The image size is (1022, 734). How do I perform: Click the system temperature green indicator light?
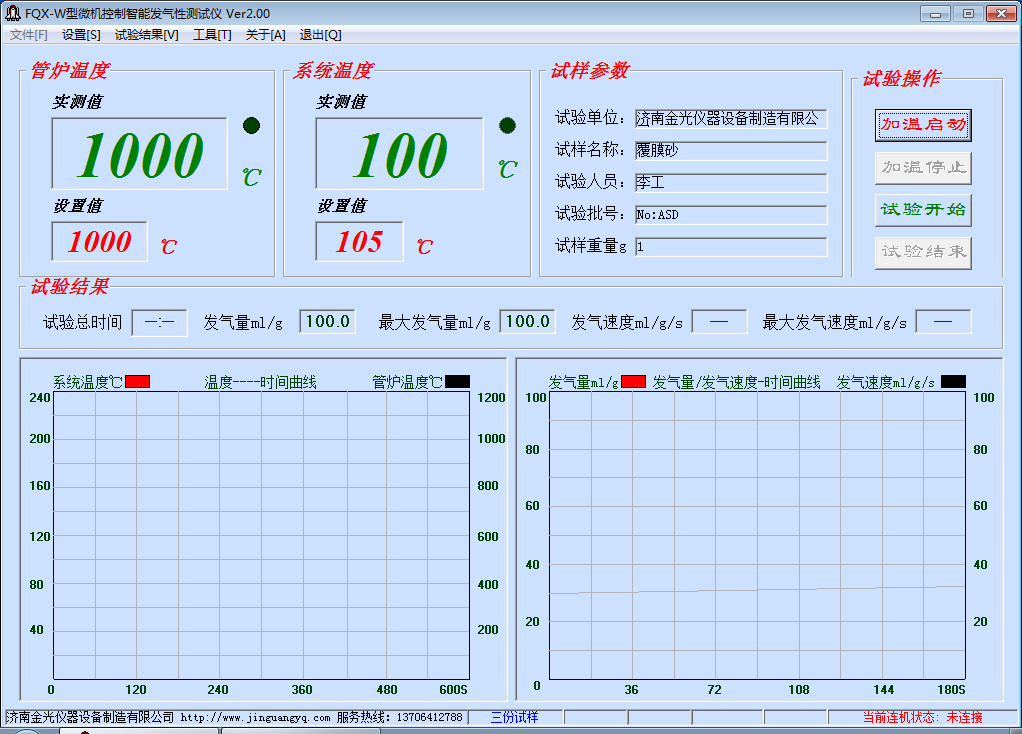(507, 125)
